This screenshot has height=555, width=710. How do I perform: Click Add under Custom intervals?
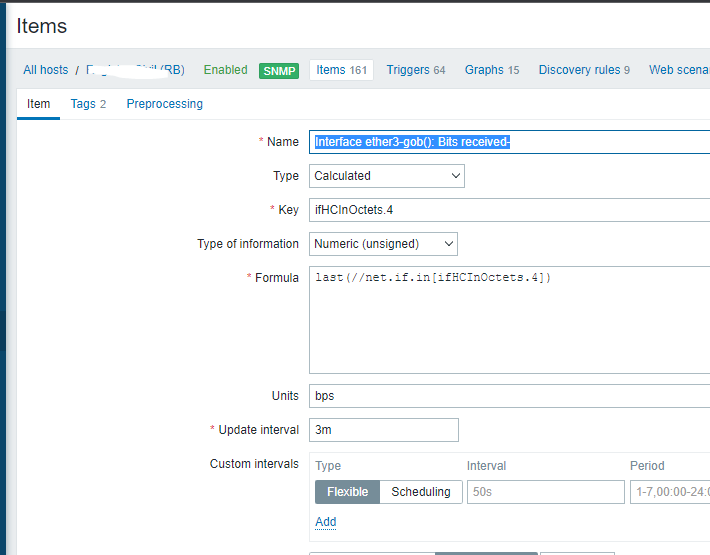click(x=325, y=522)
